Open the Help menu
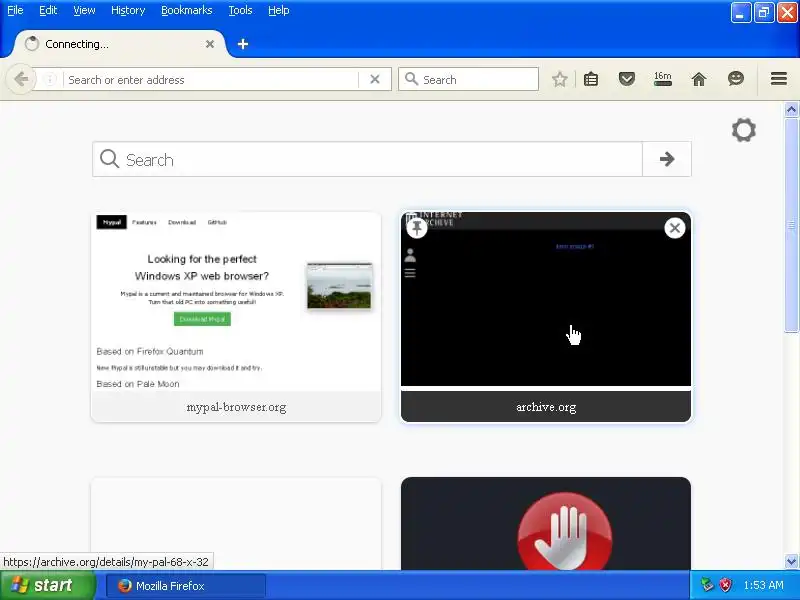 click(x=279, y=10)
